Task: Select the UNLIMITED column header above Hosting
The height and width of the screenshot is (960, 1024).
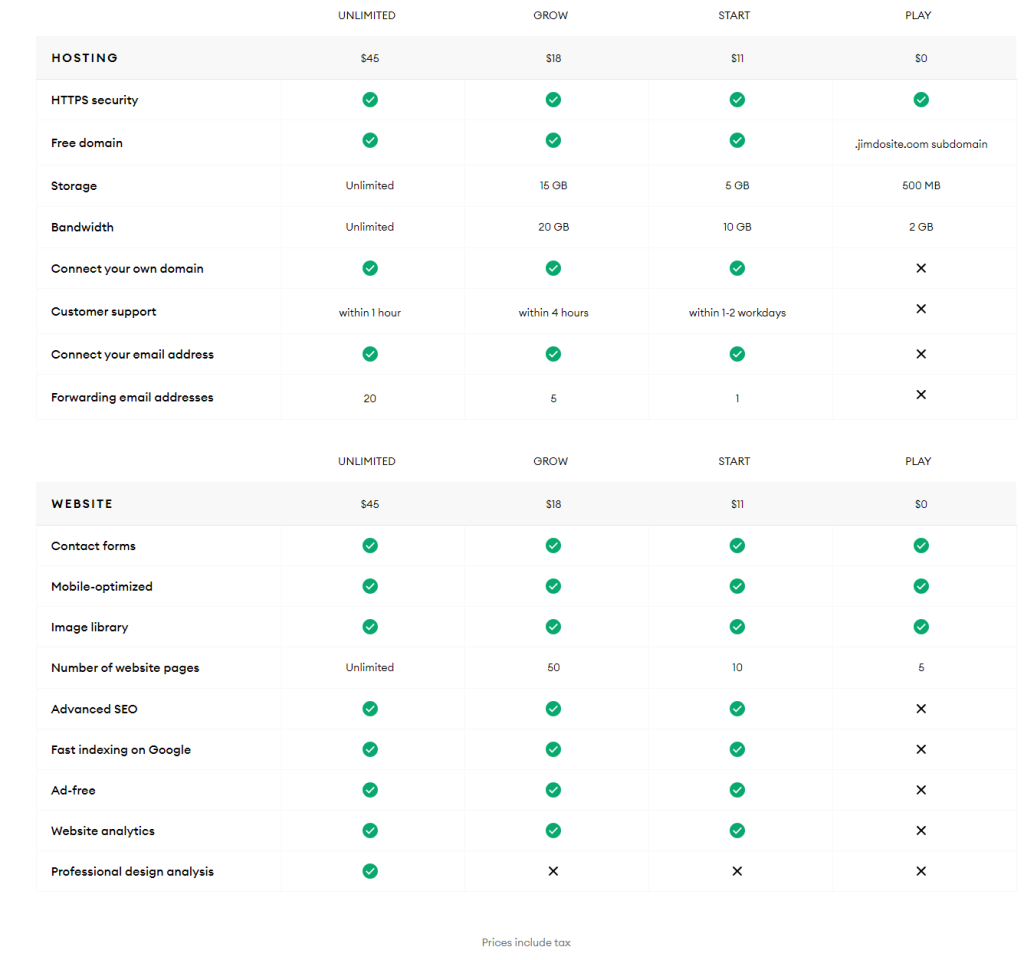Action: pyautogui.click(x=367, y=16)
